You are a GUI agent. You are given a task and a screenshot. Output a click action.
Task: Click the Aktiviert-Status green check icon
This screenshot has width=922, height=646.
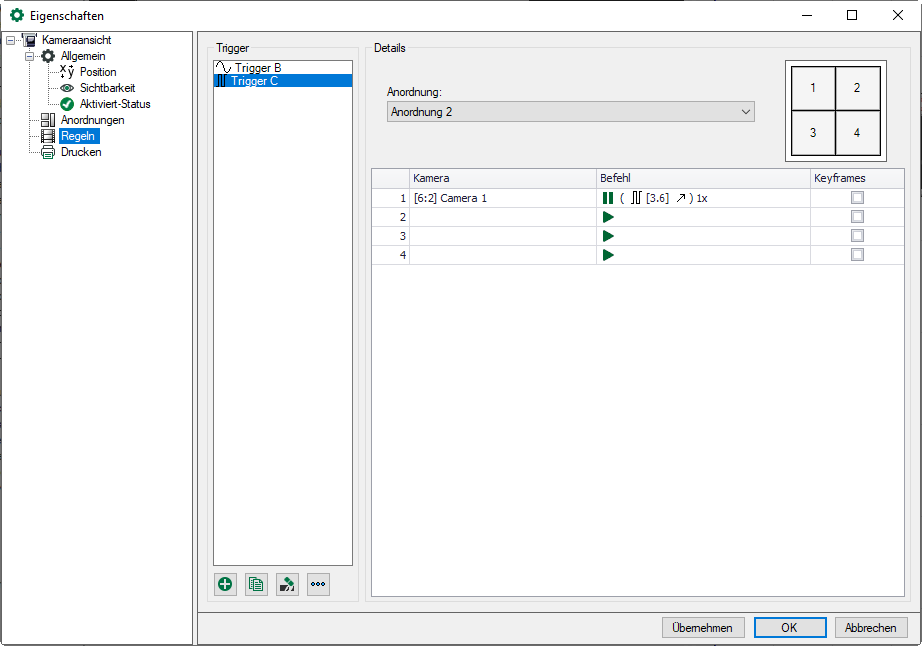67,104
